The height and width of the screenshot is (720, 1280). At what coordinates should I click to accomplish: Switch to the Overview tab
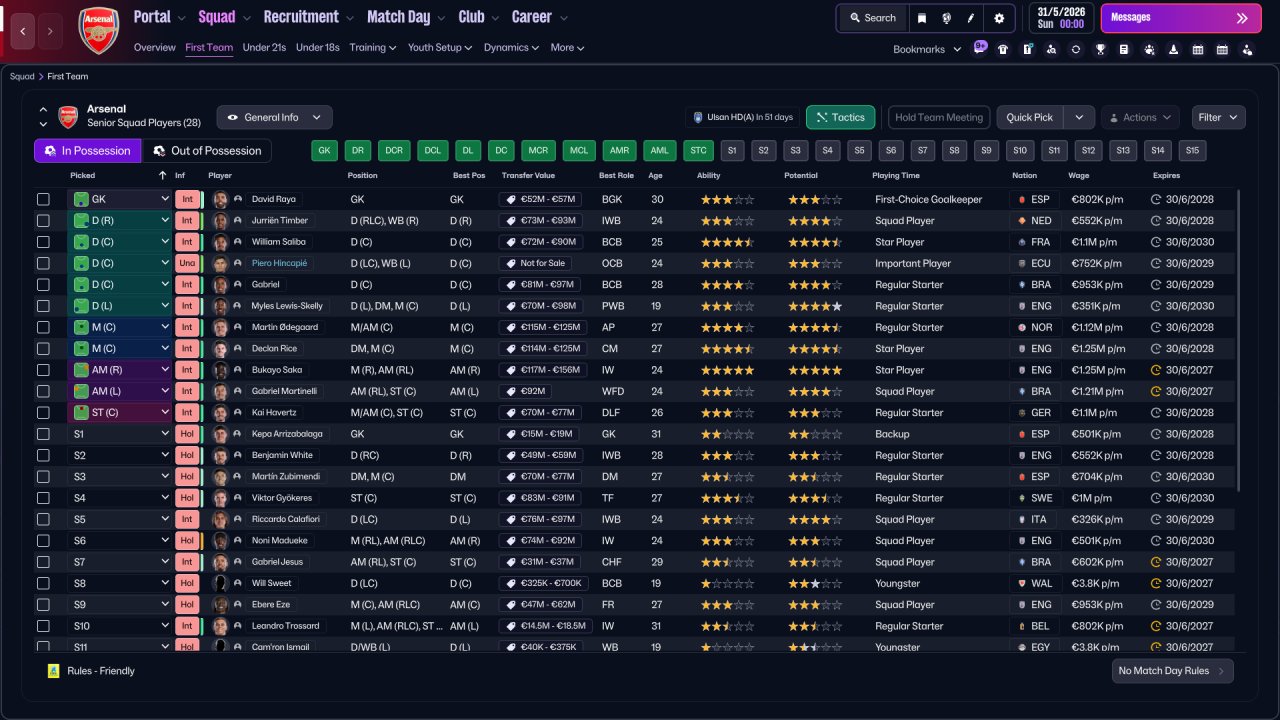(x=154, y=47)
